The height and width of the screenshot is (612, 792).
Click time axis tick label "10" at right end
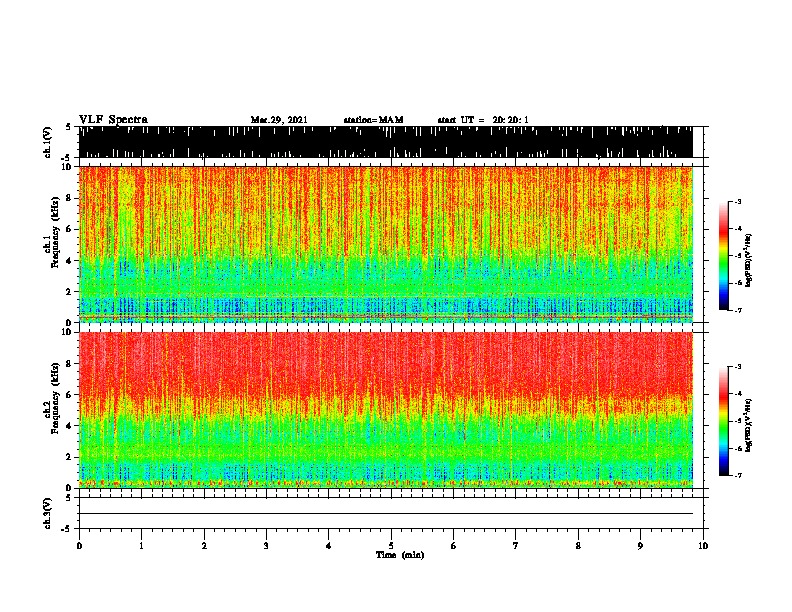[x=703, y=546]
